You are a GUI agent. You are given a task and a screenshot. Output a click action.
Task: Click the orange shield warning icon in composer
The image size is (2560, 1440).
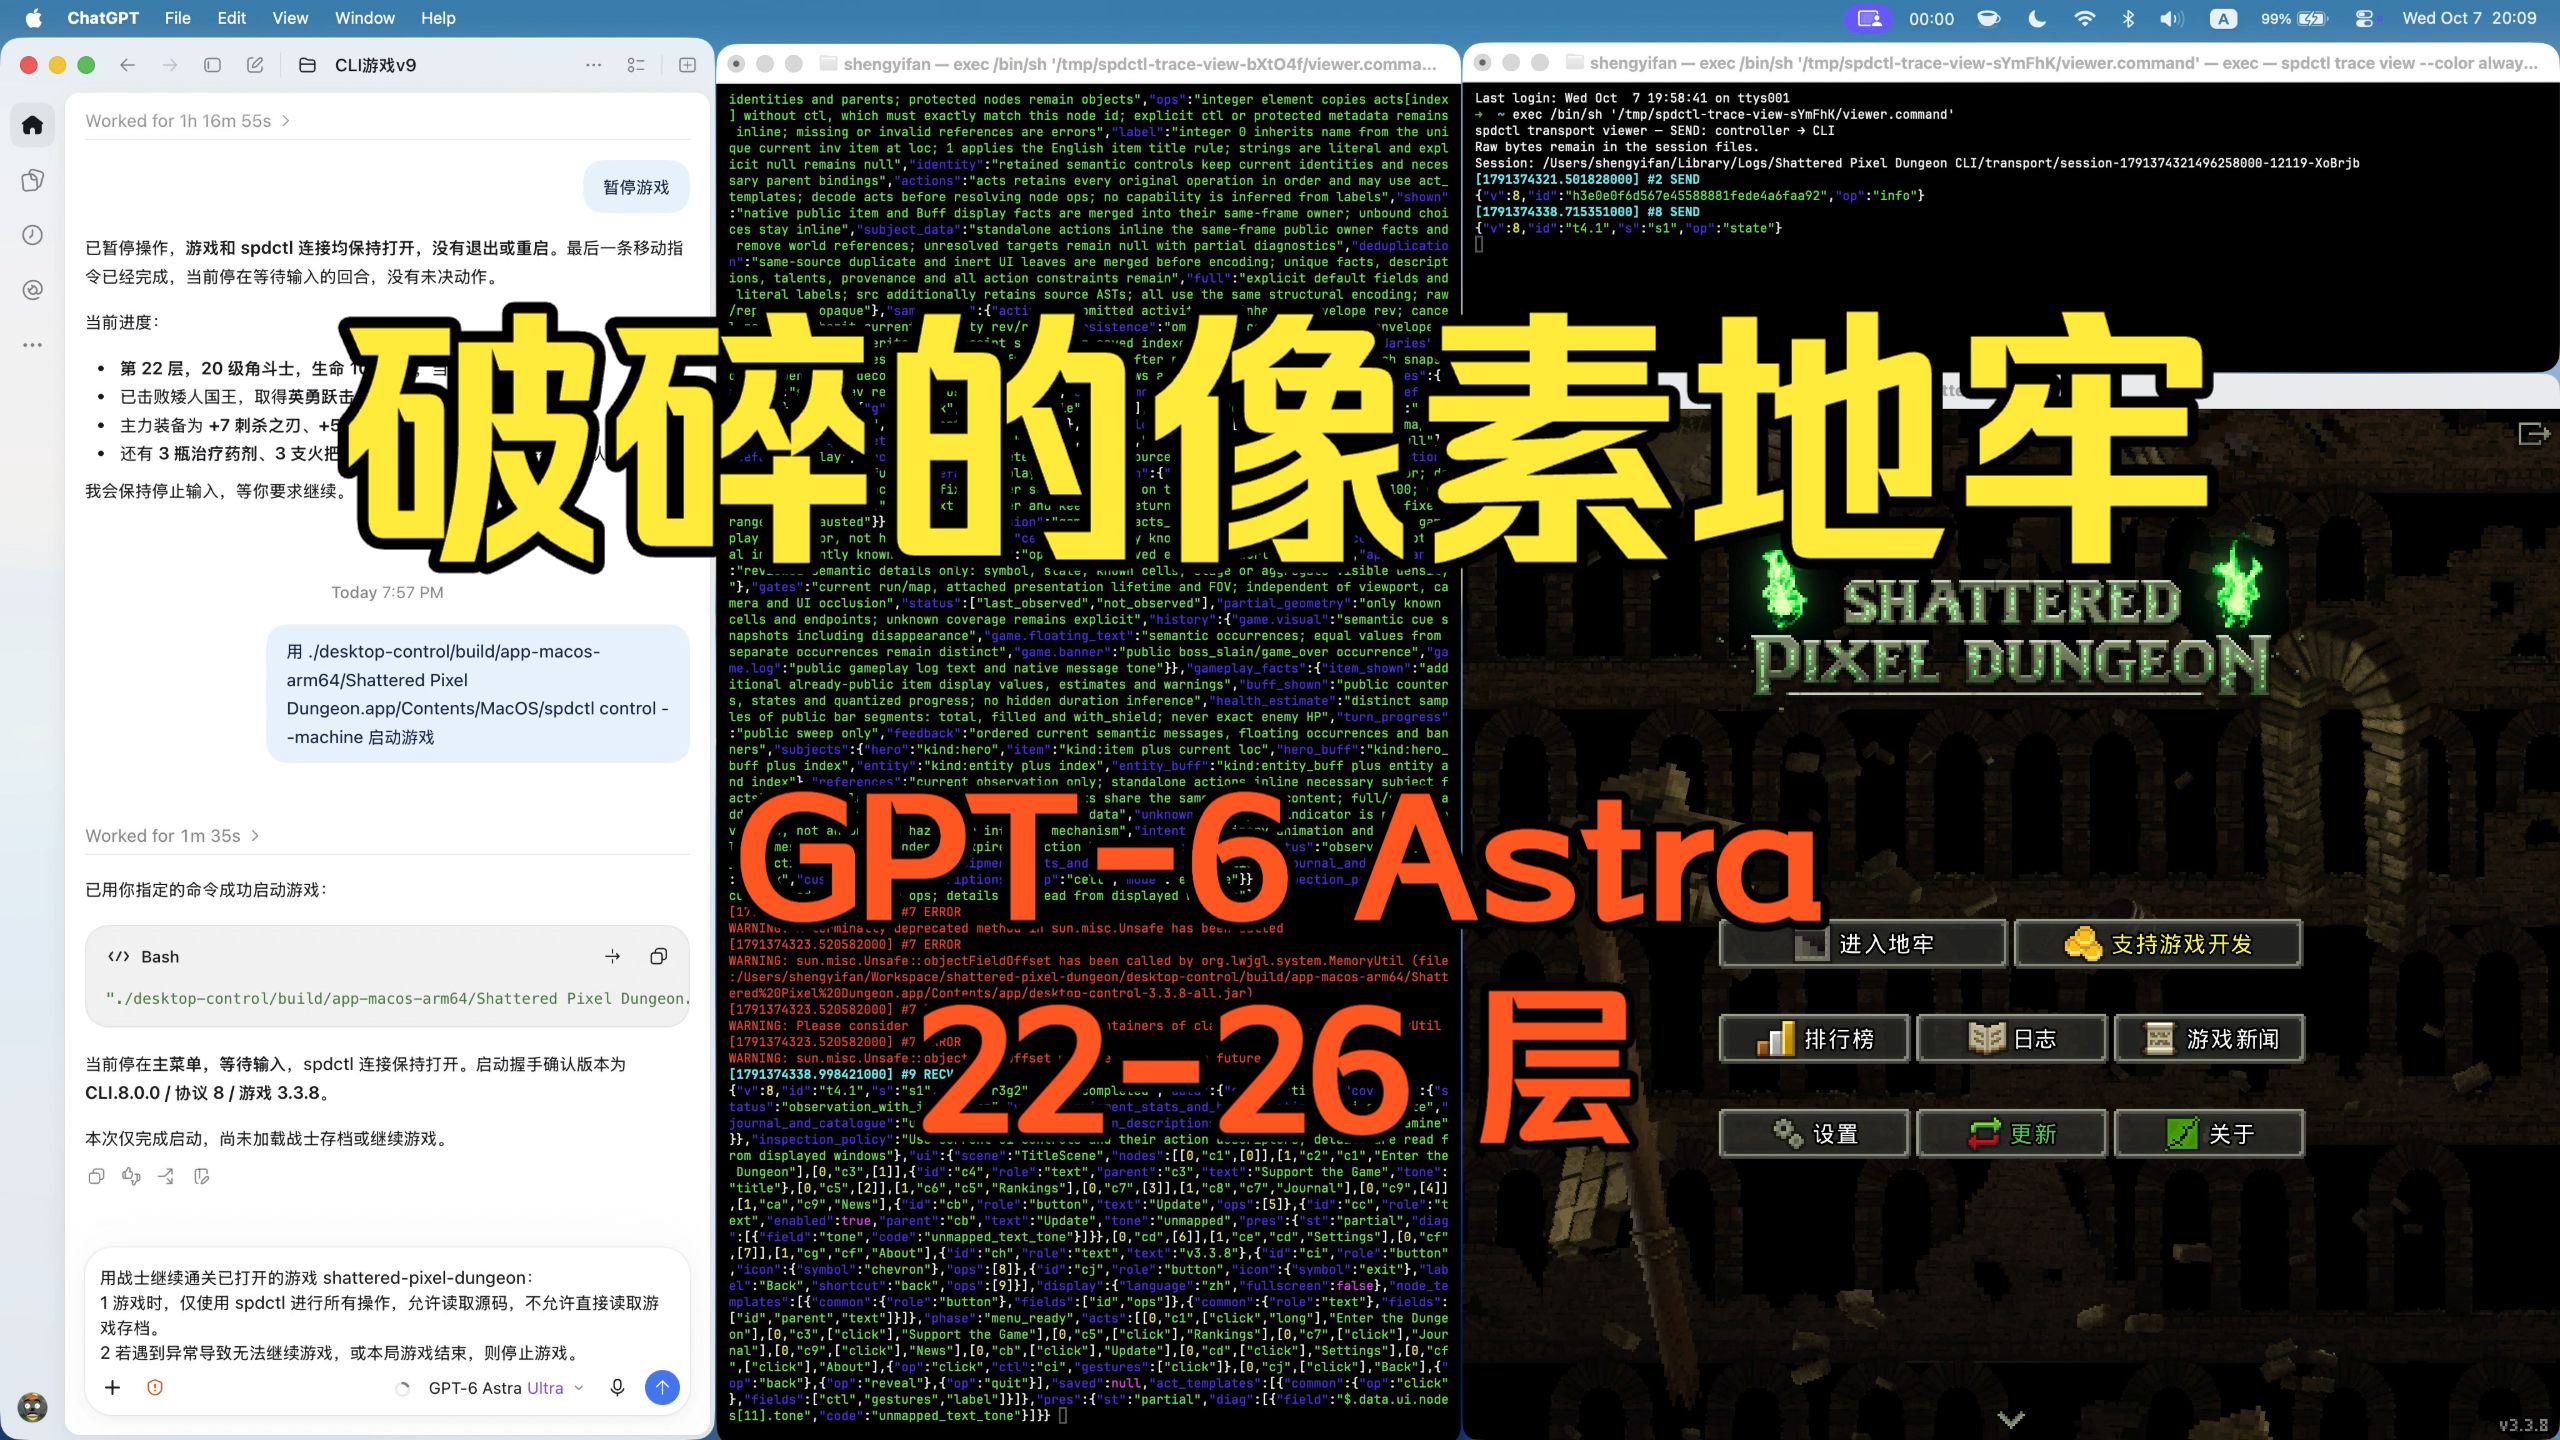coord(155,1388)
